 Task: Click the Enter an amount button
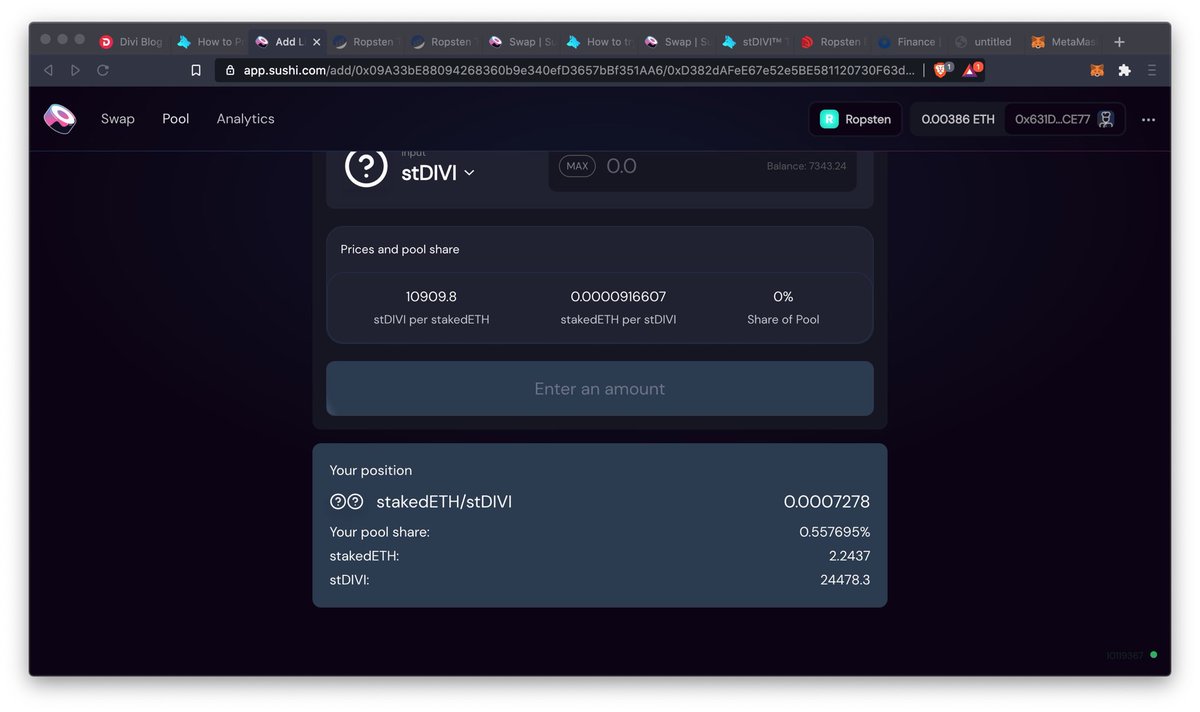tap(600, 389)
